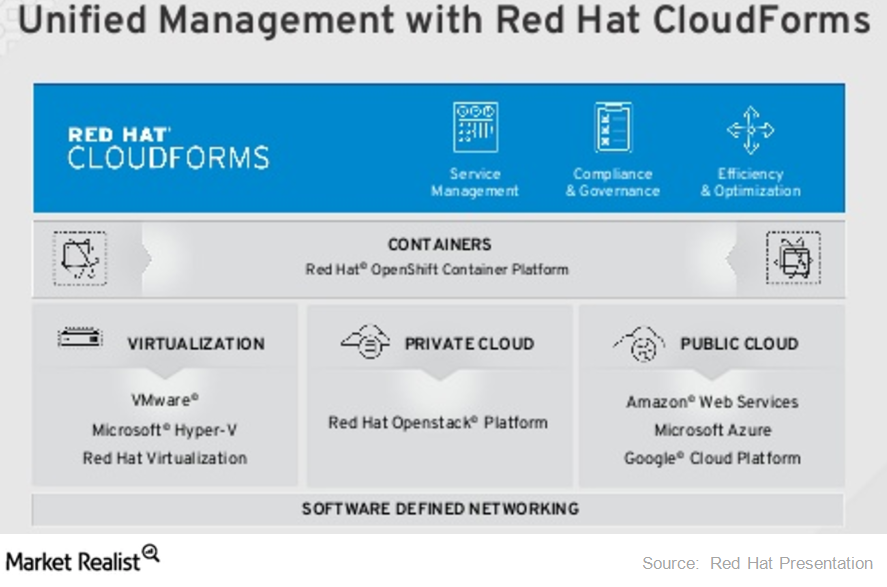Click the 'VMware' entry

point(165,400)
